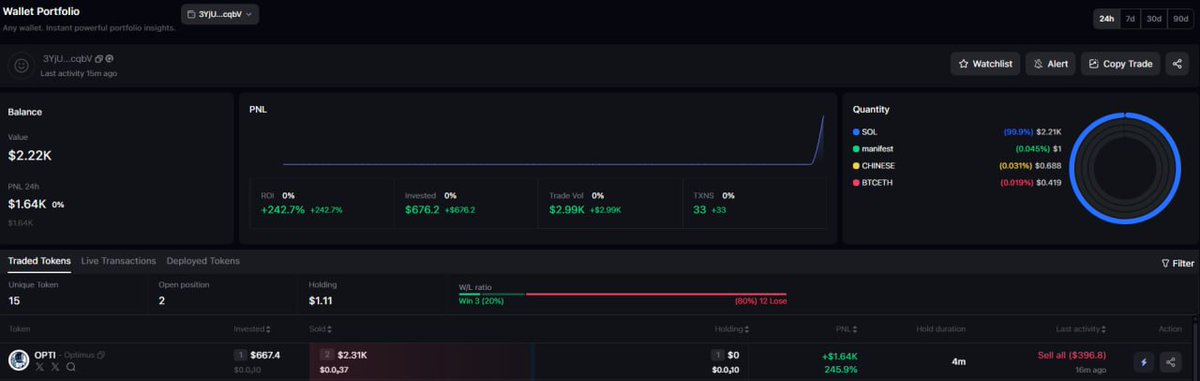Screen dimensions: 1200x381
Task: Select the 7d time range
Action: tap(1130, 19)
